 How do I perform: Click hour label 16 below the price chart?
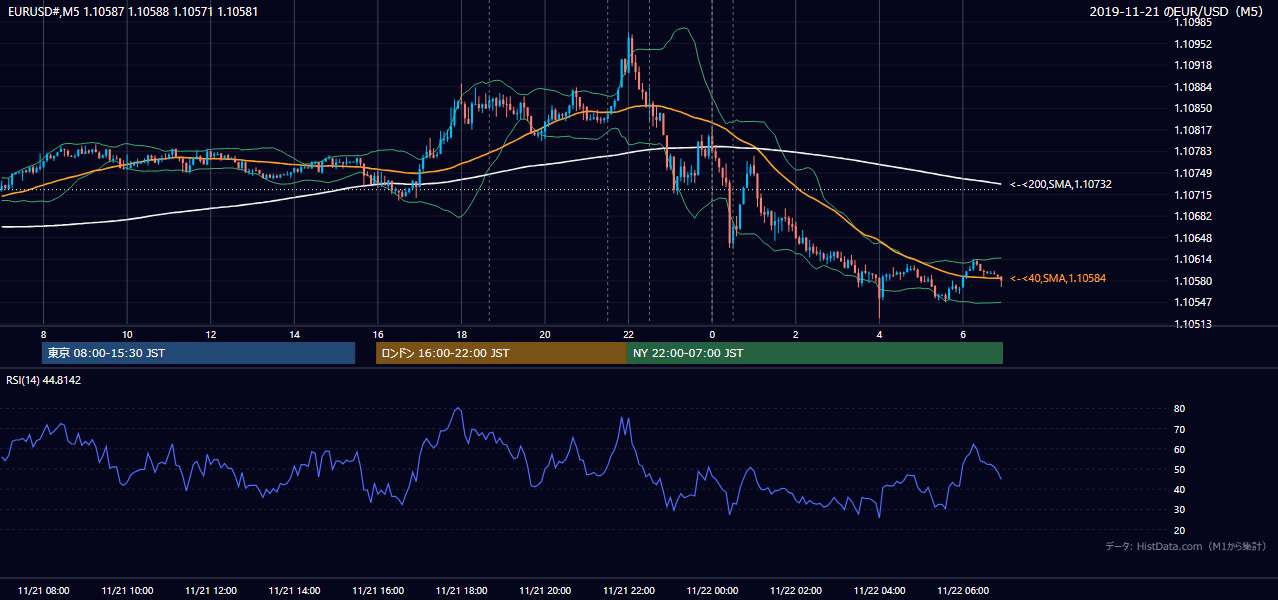377,334
